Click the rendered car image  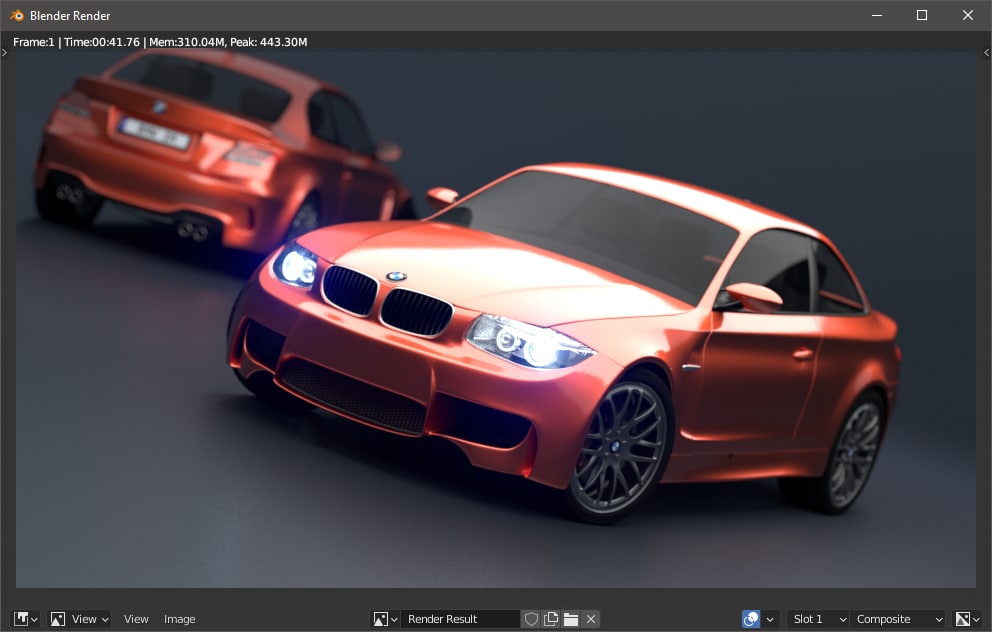[x=495, y=319]
